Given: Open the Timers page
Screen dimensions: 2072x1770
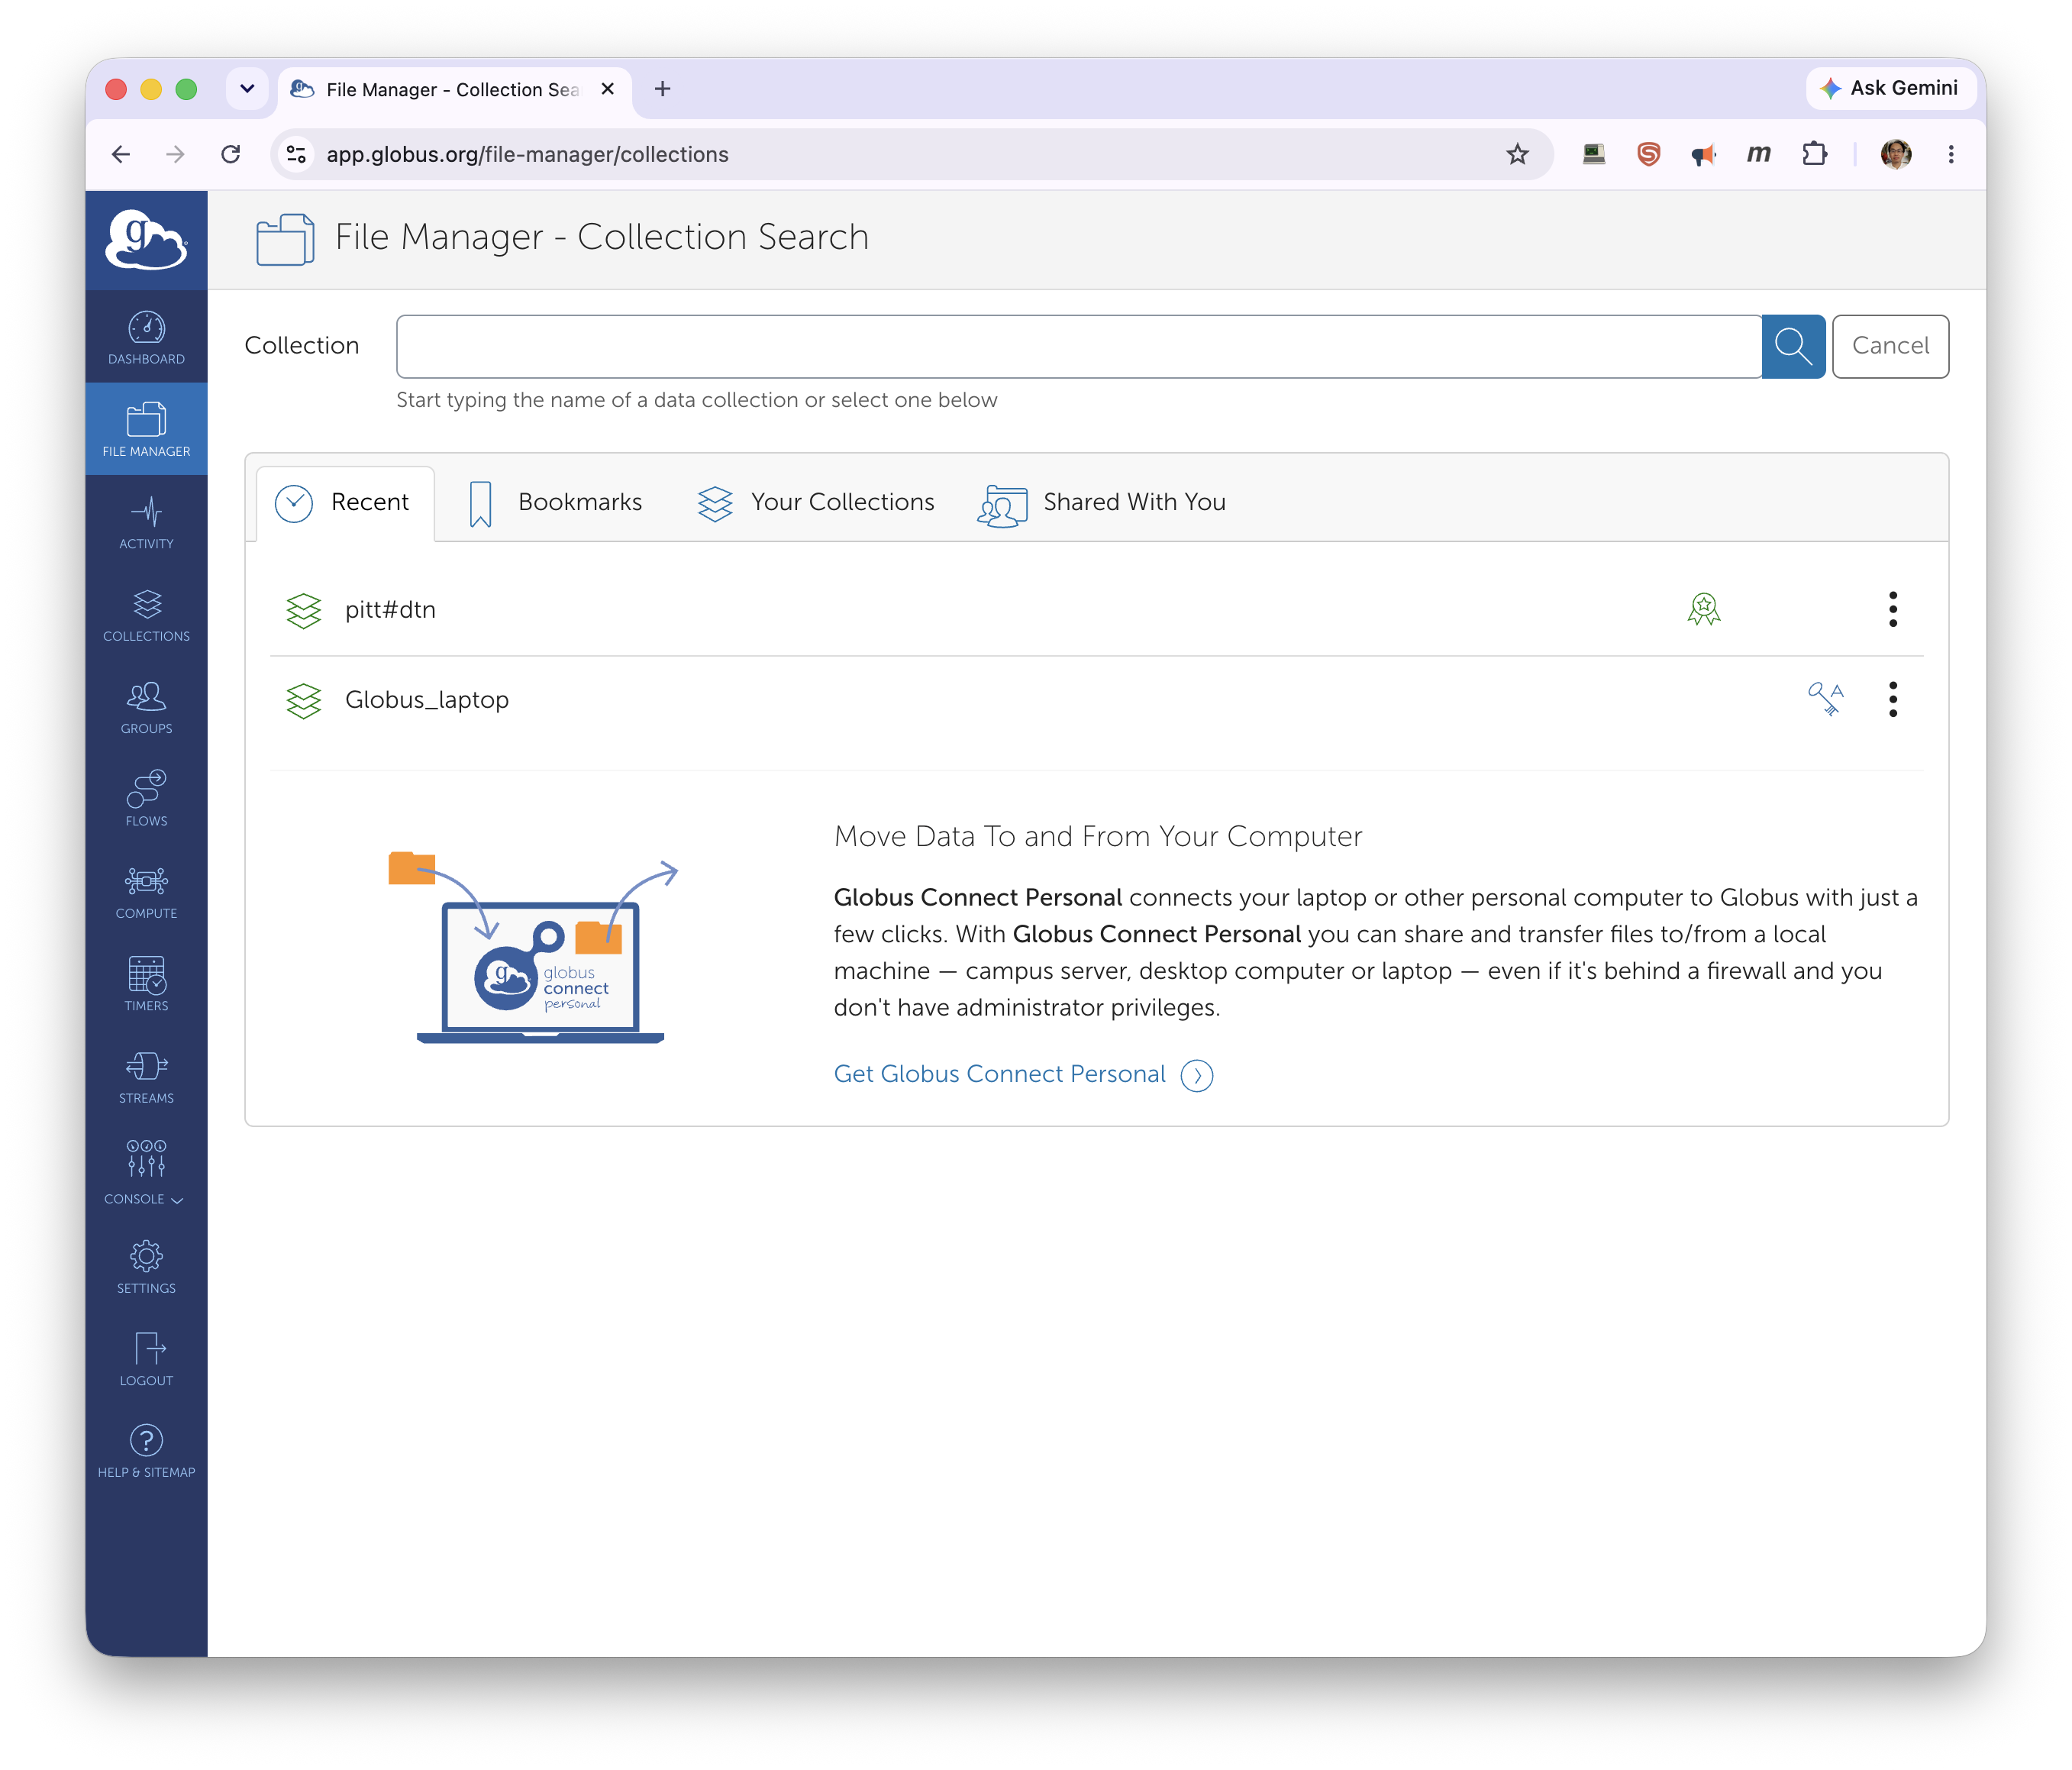Looking at the screenshot, I should (146, 984).
